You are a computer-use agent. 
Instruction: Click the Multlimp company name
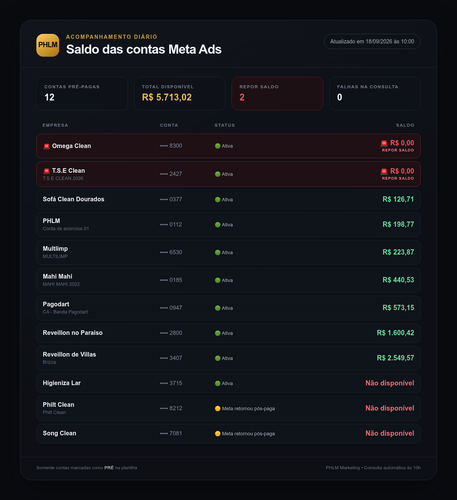coord(55,249)
